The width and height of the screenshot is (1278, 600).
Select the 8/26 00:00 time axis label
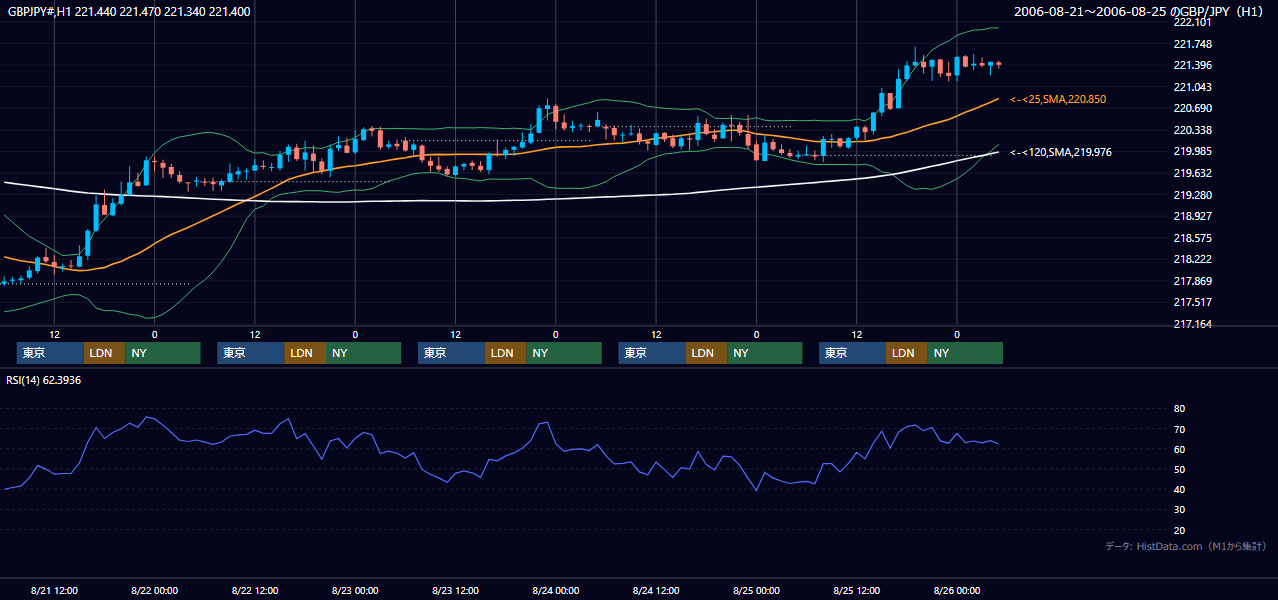pyautogui.click(x=957, y=590)
